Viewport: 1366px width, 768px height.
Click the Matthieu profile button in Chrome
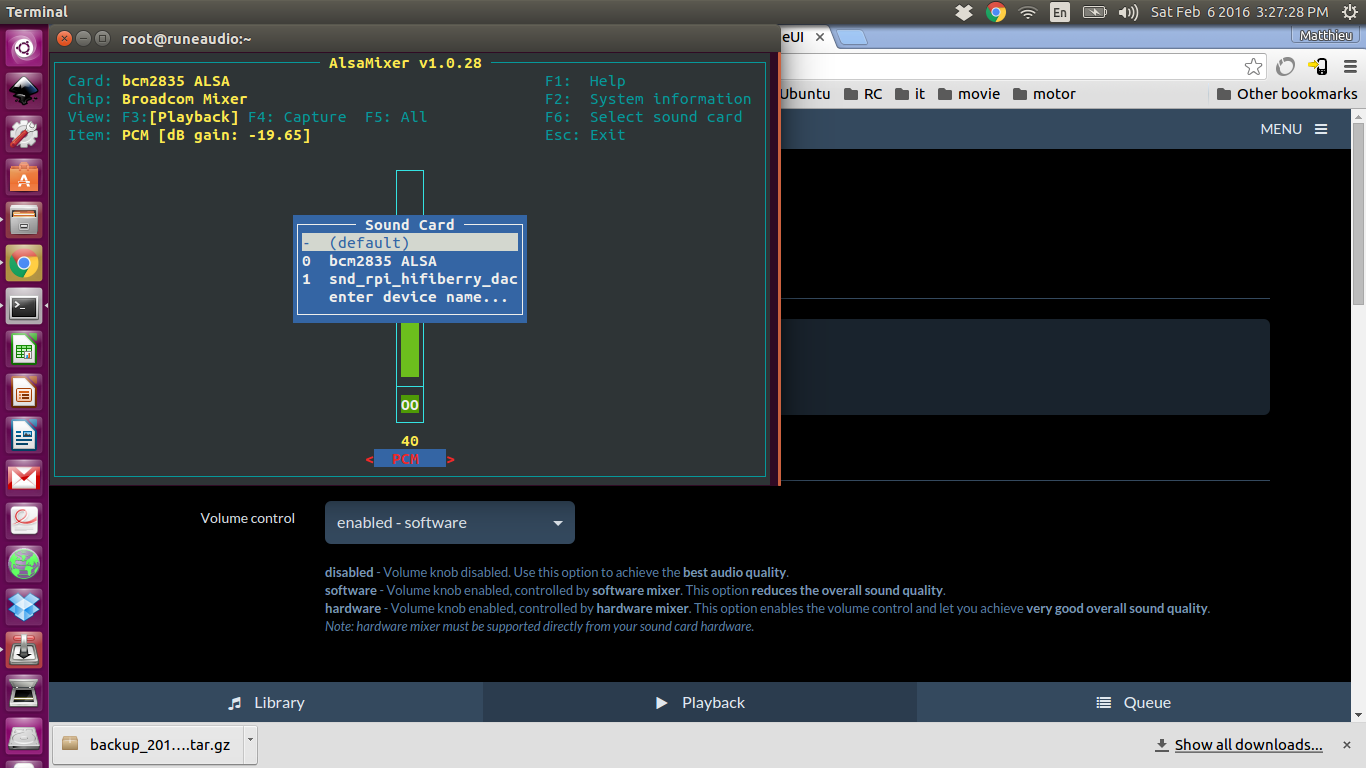click(x=1326, y=36)
